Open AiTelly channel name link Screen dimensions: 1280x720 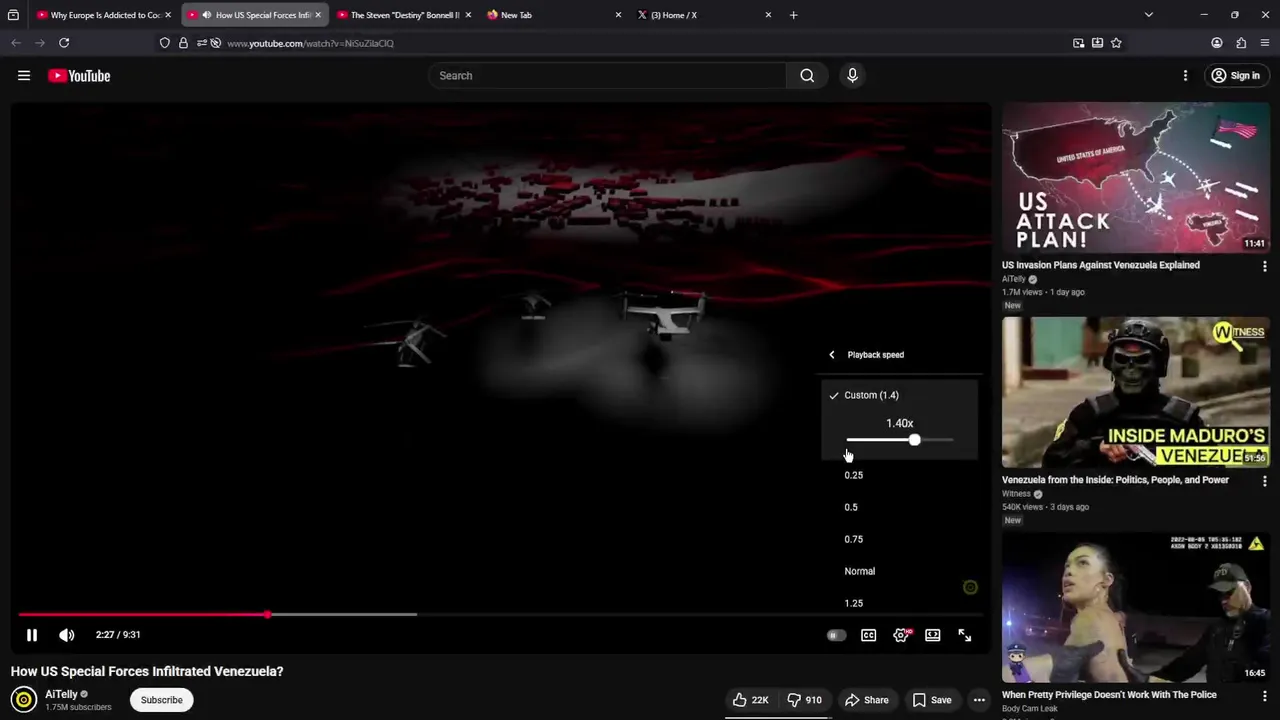coord(61,694)
